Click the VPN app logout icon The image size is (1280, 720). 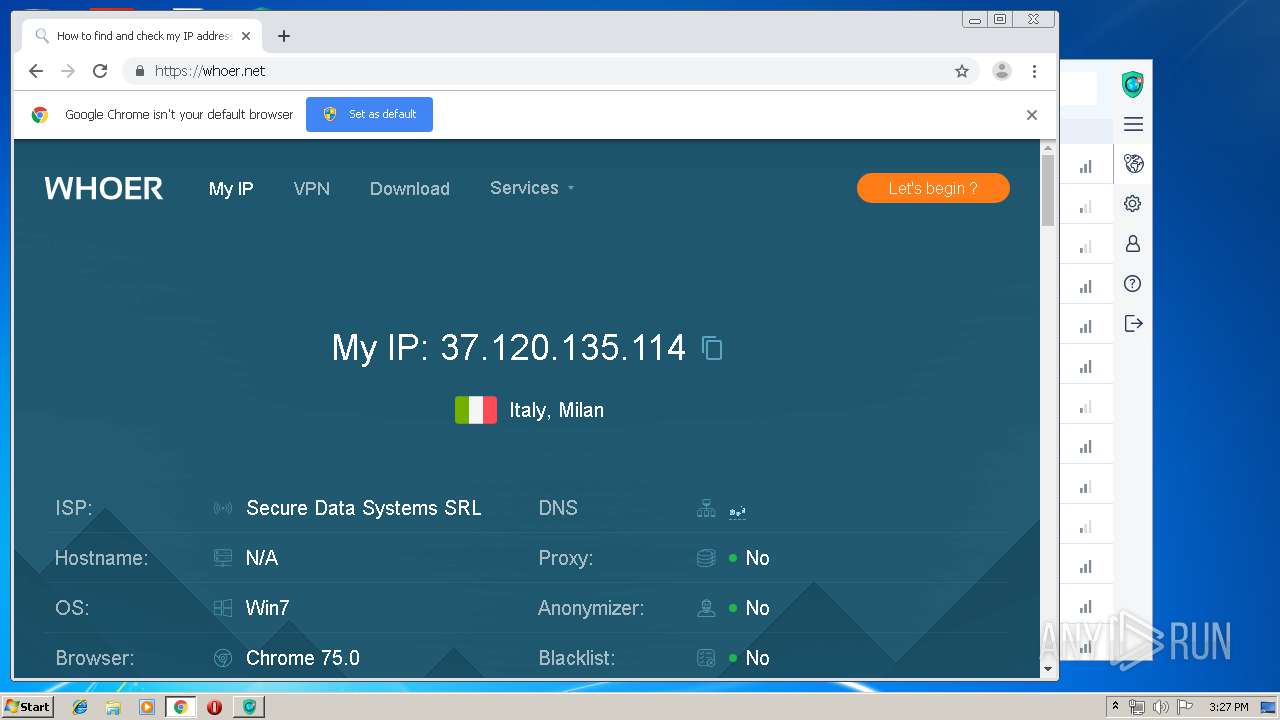[1133, 324]
